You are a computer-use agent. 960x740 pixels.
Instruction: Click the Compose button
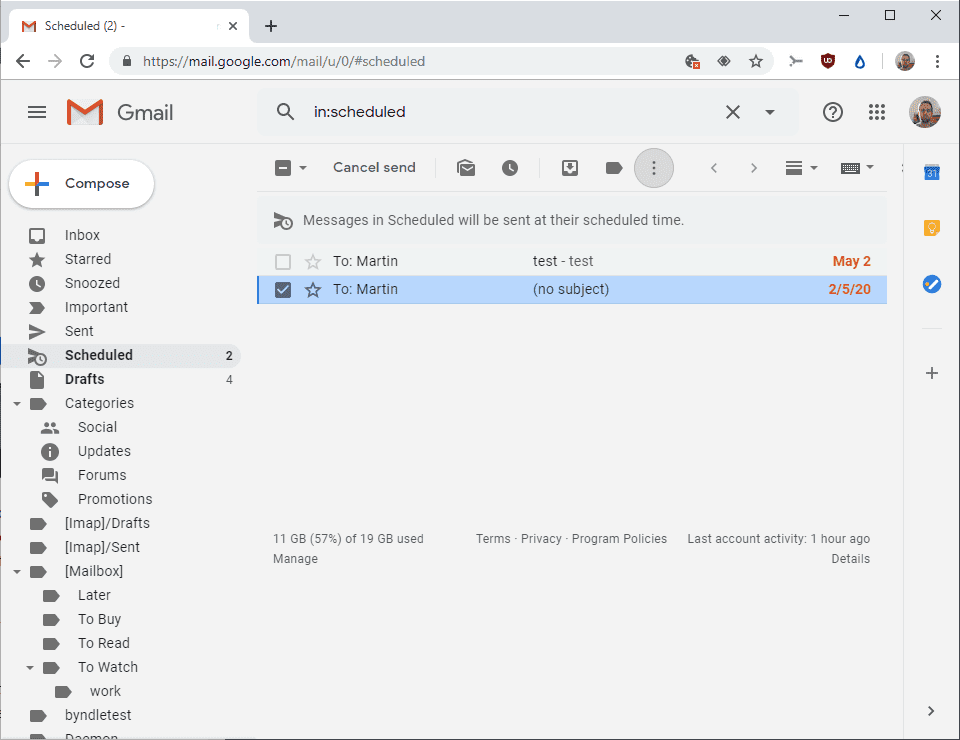coord(81,184)
